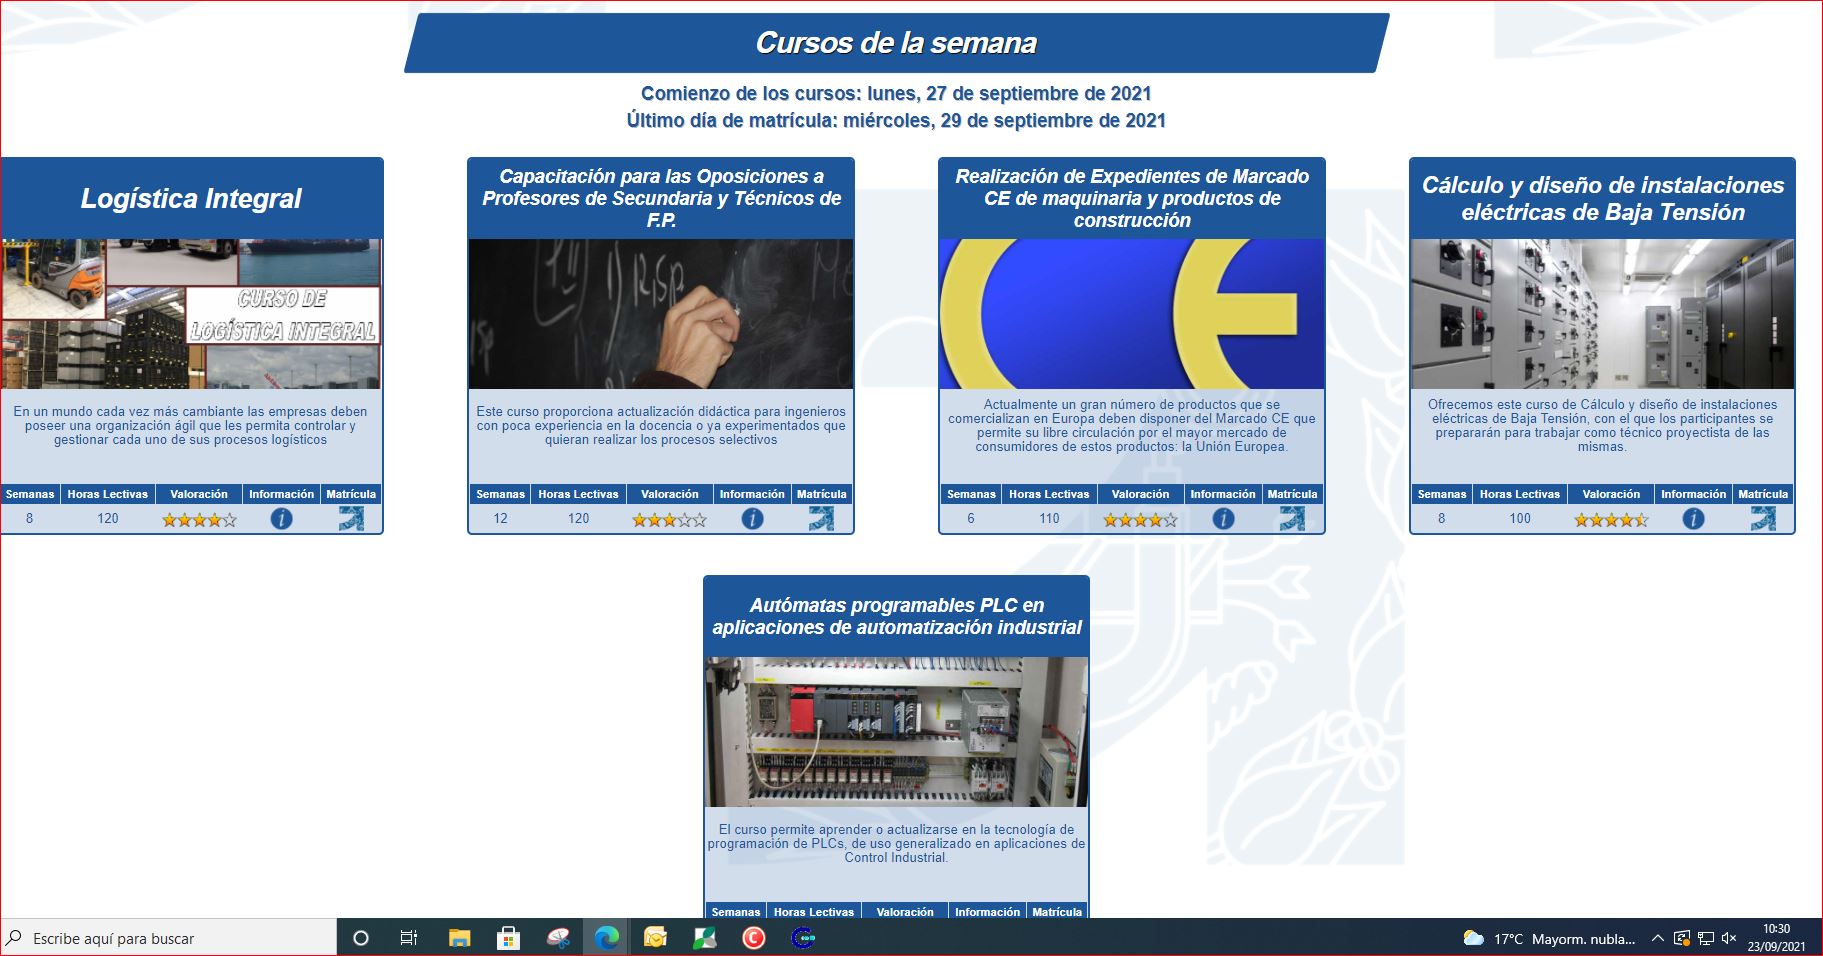Click star rating of Marcado CE course
This screenshot has width=1823, height=956.
[x=1140, y=520]
